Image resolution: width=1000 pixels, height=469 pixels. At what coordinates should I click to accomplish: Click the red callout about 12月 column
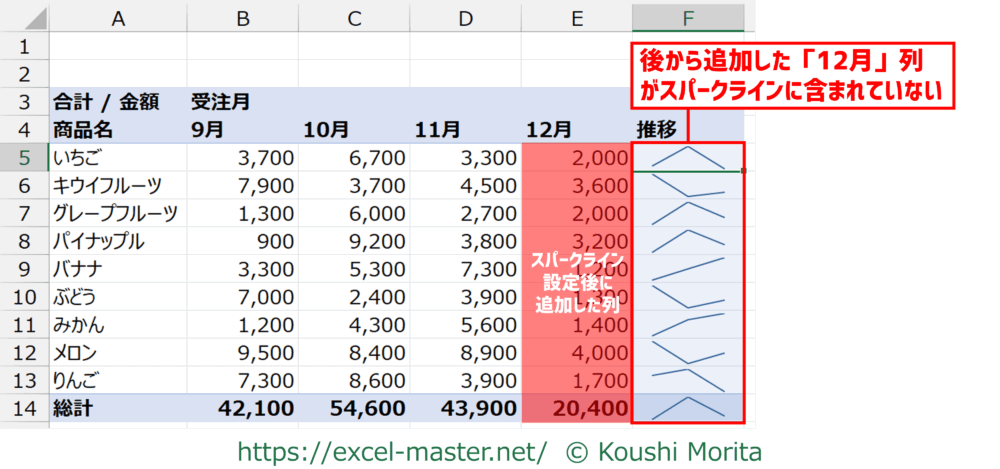pos(794,75)
